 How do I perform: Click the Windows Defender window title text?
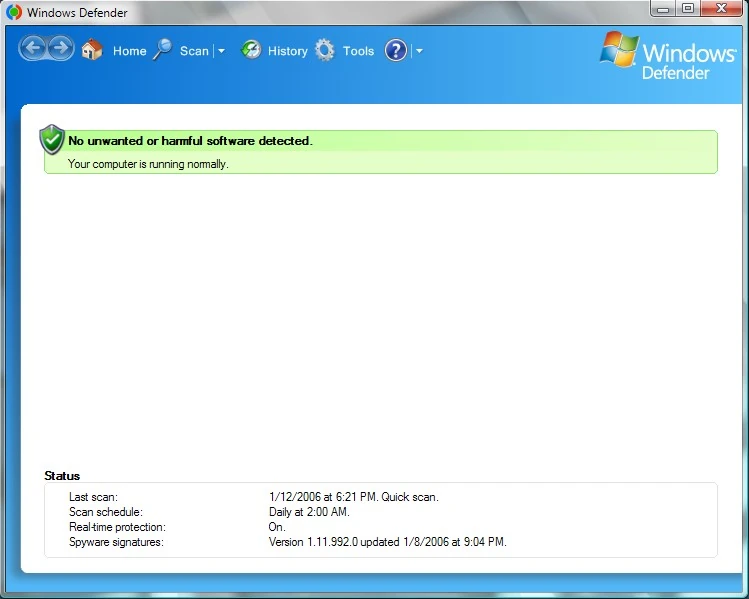coord(77,12)
